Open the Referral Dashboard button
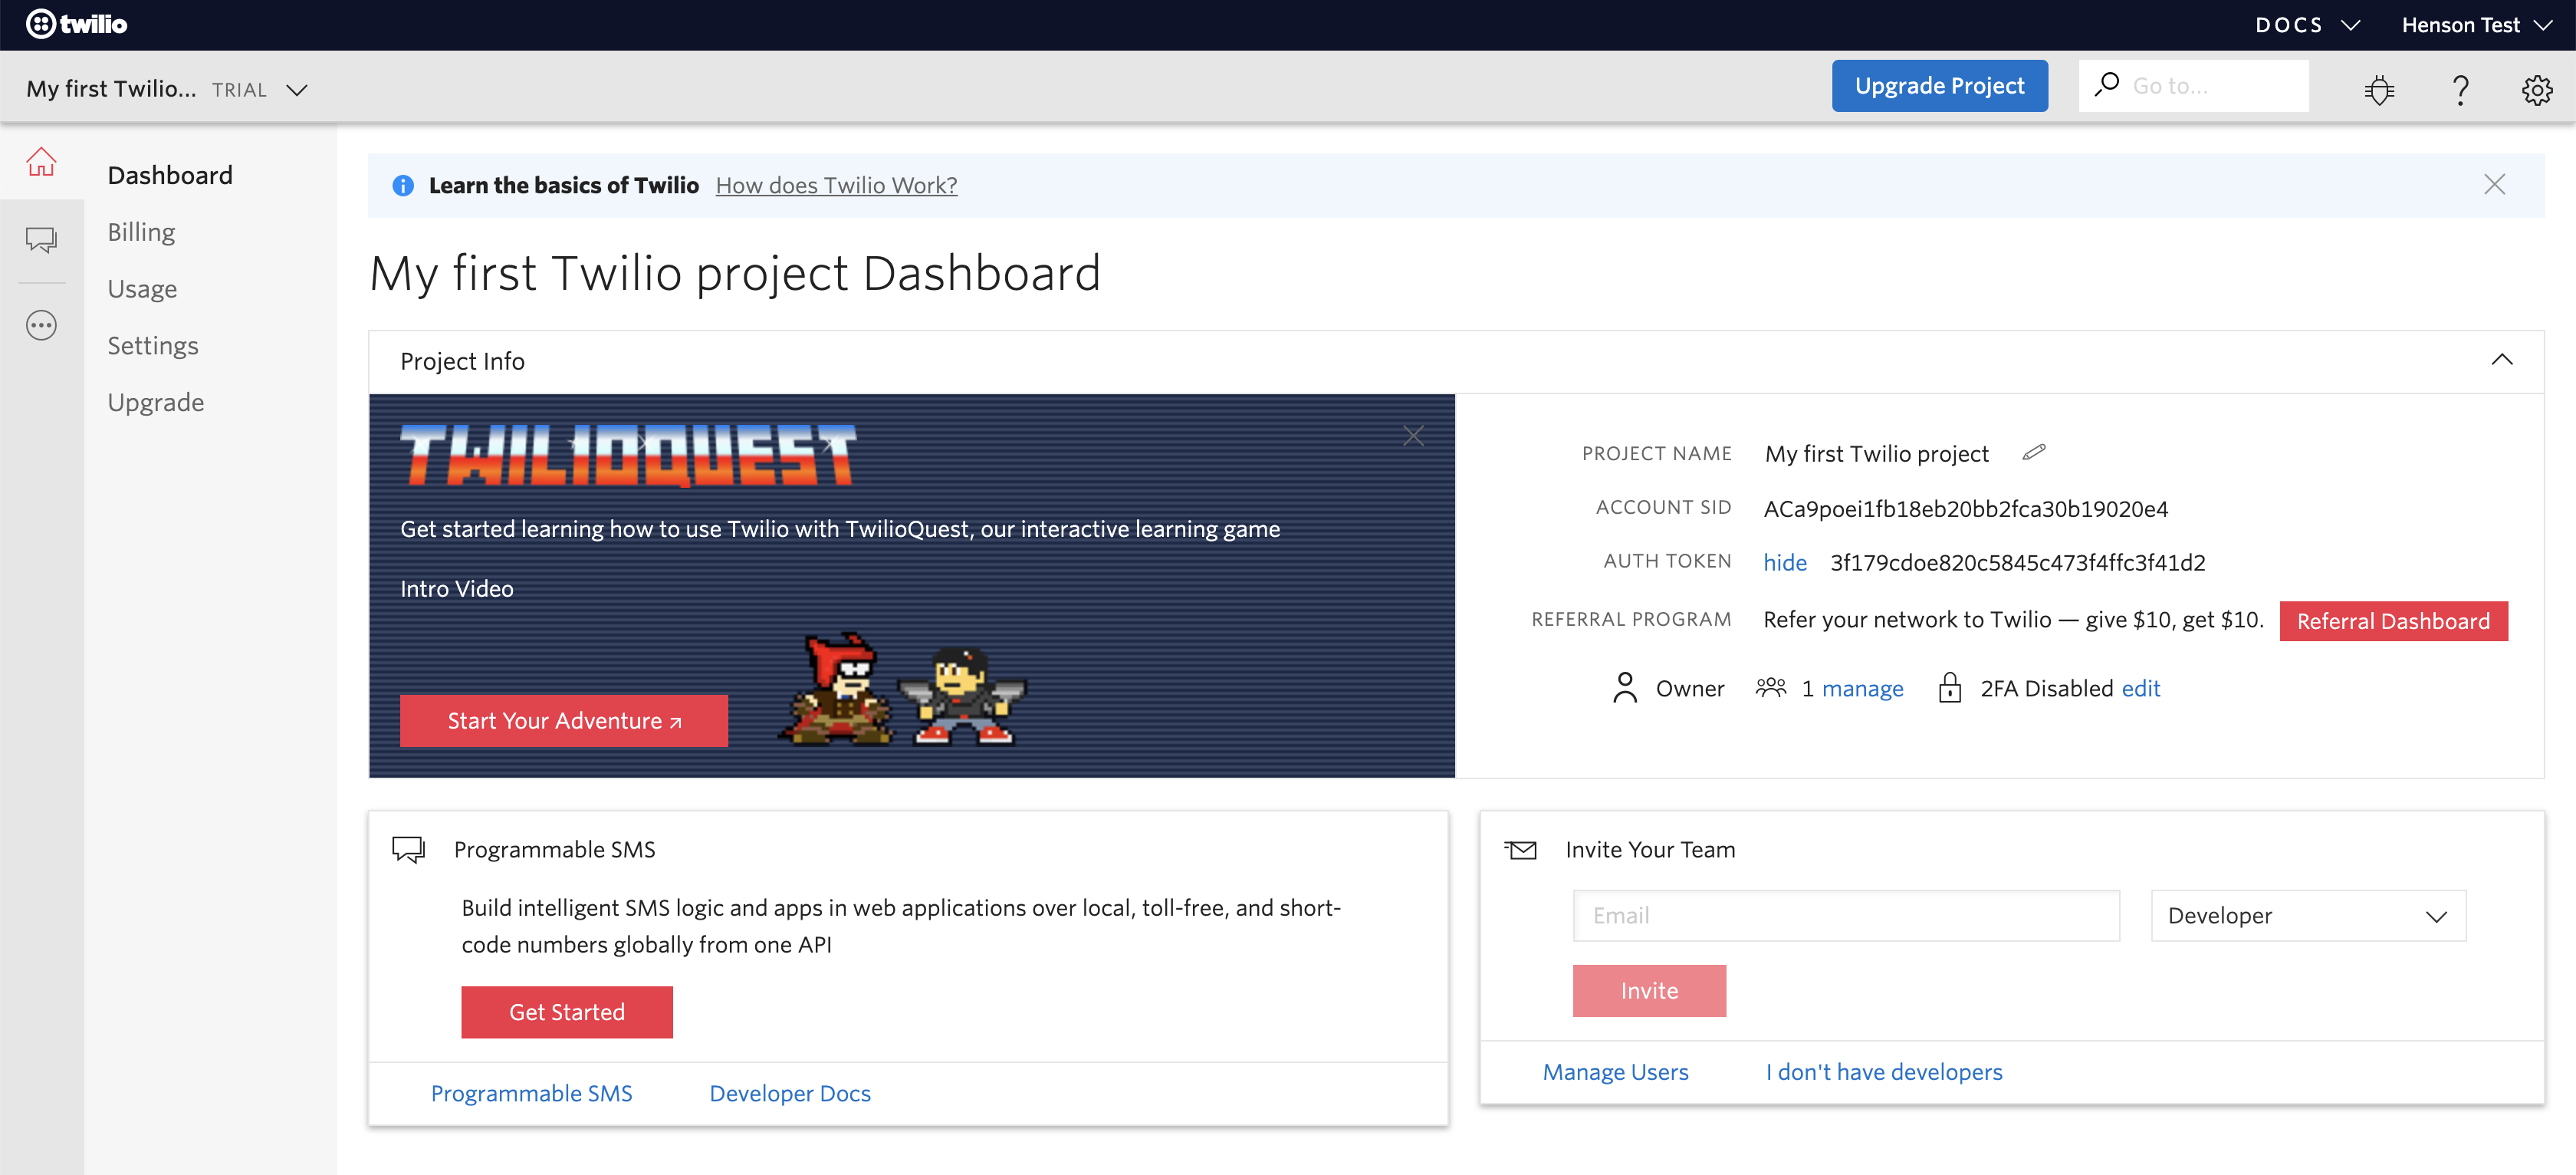This screenshot has width=2576, height=1175. click(2393, 621)
